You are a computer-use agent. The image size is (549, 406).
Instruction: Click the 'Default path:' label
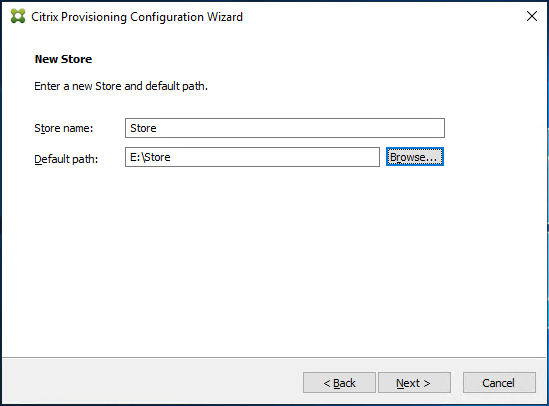point(66,159)
